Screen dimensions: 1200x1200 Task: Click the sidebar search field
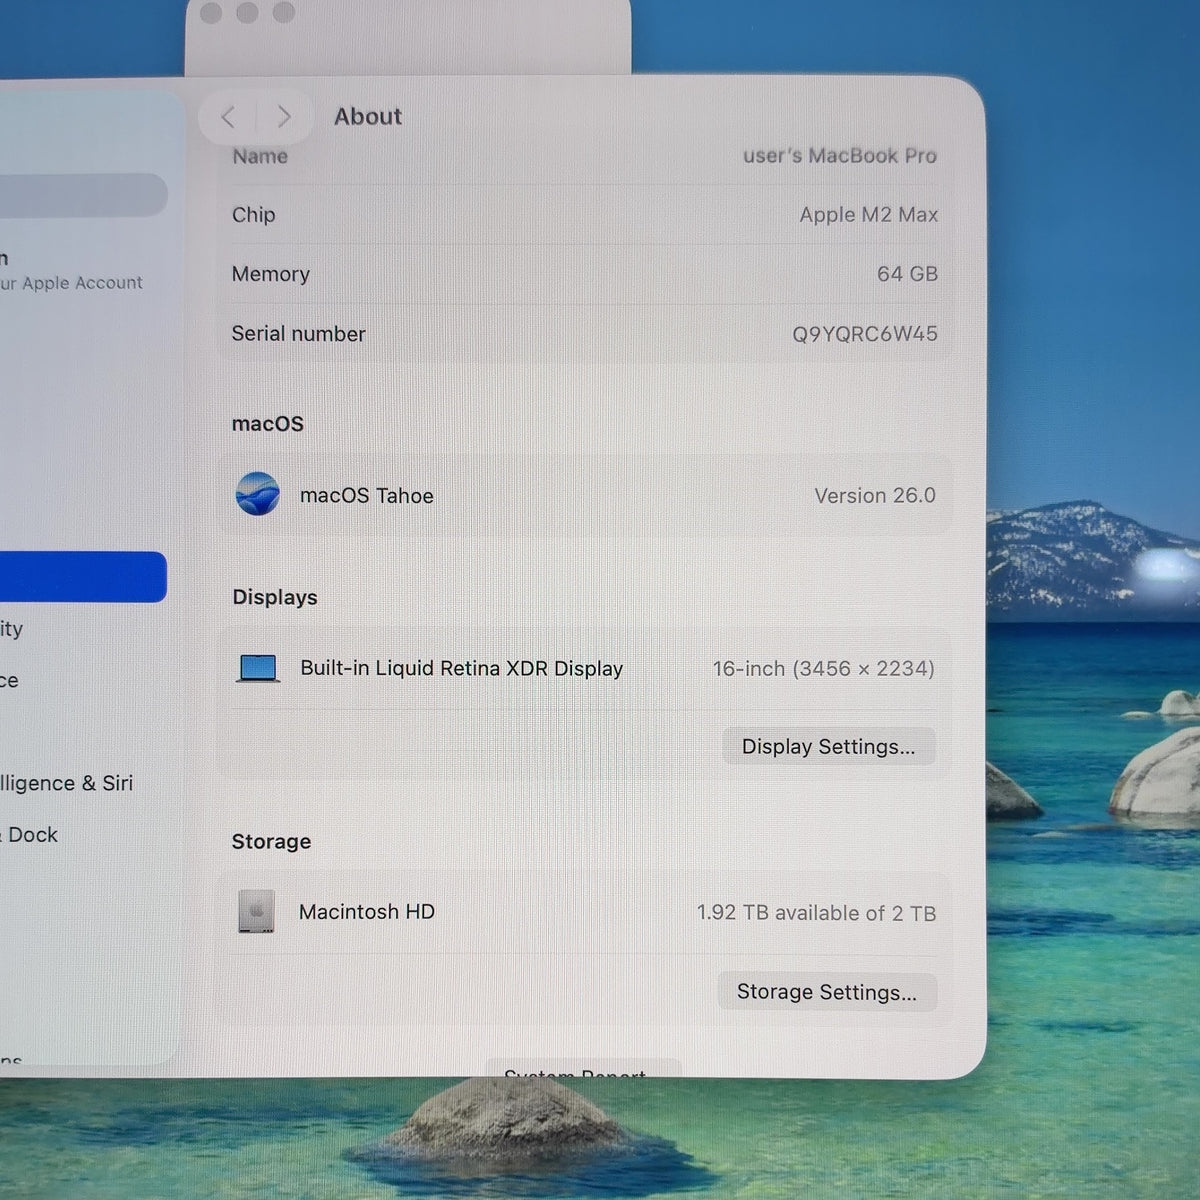(x=83, y=194)
